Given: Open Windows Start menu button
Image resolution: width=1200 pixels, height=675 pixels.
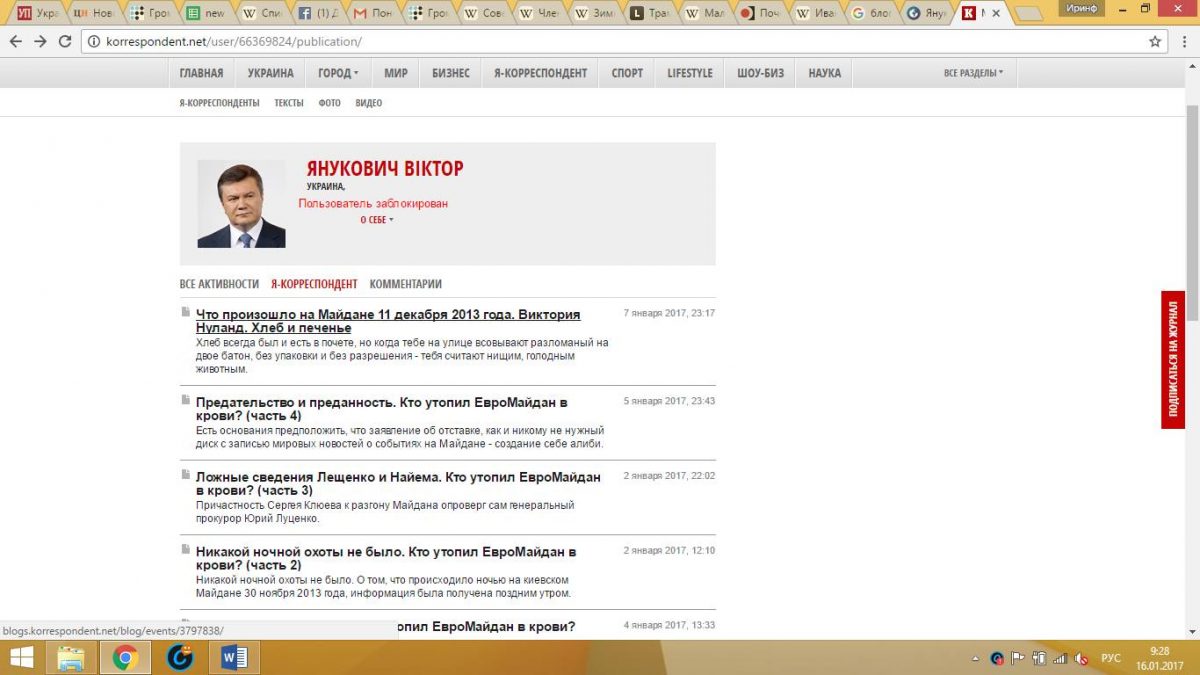Looking at the screenshot, I should tap(21, 657).
